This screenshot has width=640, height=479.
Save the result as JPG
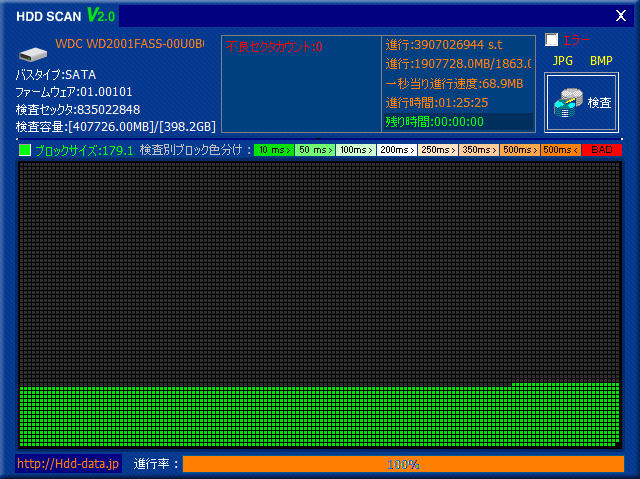[562, 61]
